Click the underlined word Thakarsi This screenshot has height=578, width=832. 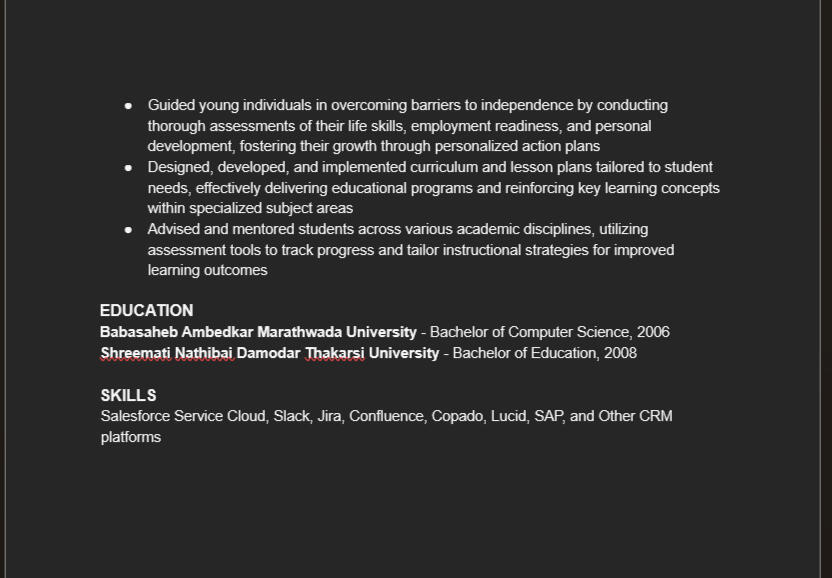click(x=334, y=353)
